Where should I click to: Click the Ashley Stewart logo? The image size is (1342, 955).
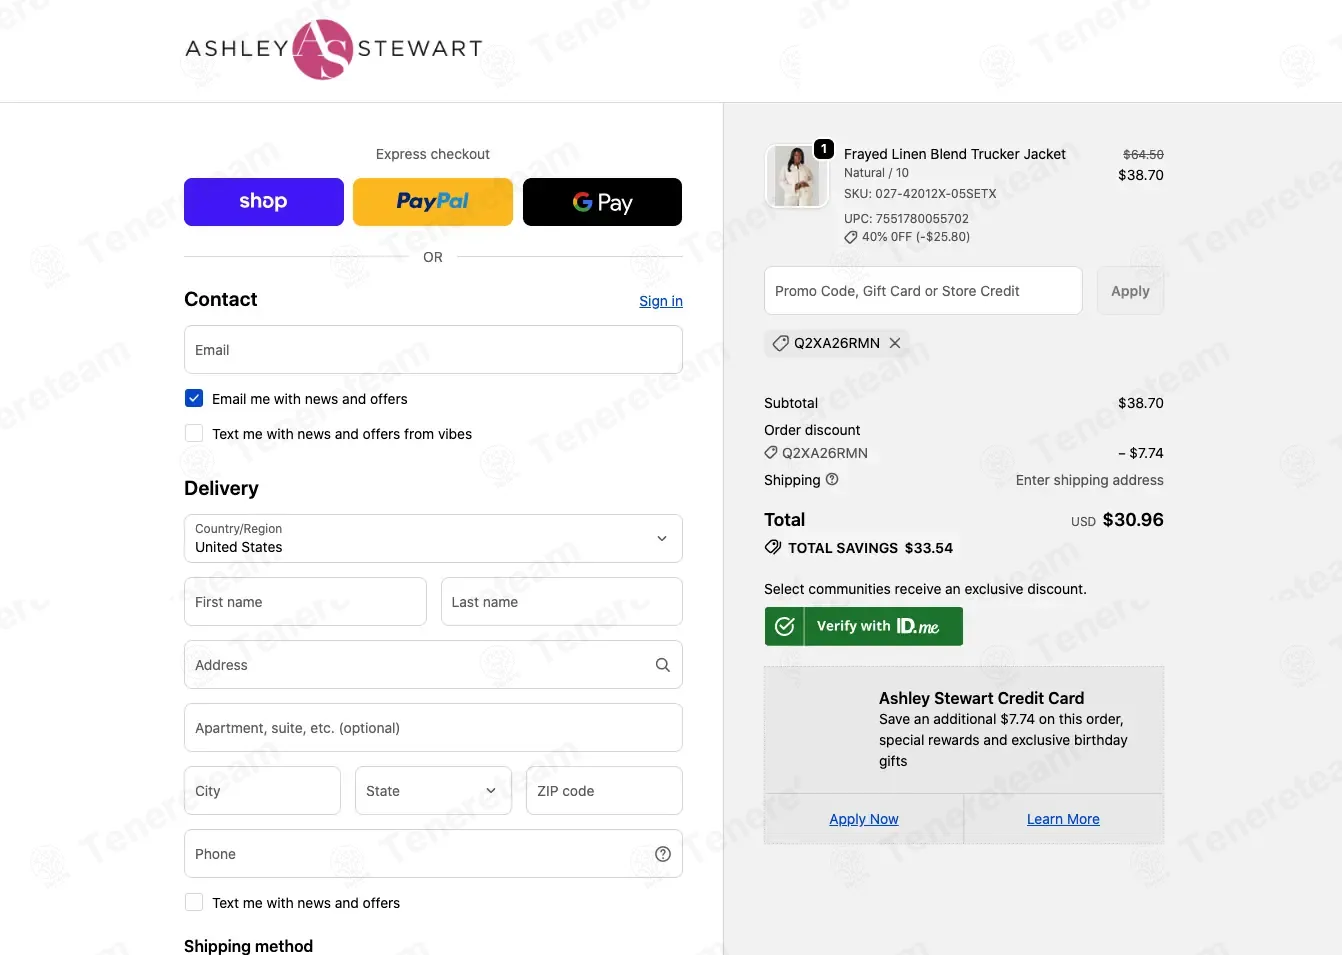[x=334, y=49]
